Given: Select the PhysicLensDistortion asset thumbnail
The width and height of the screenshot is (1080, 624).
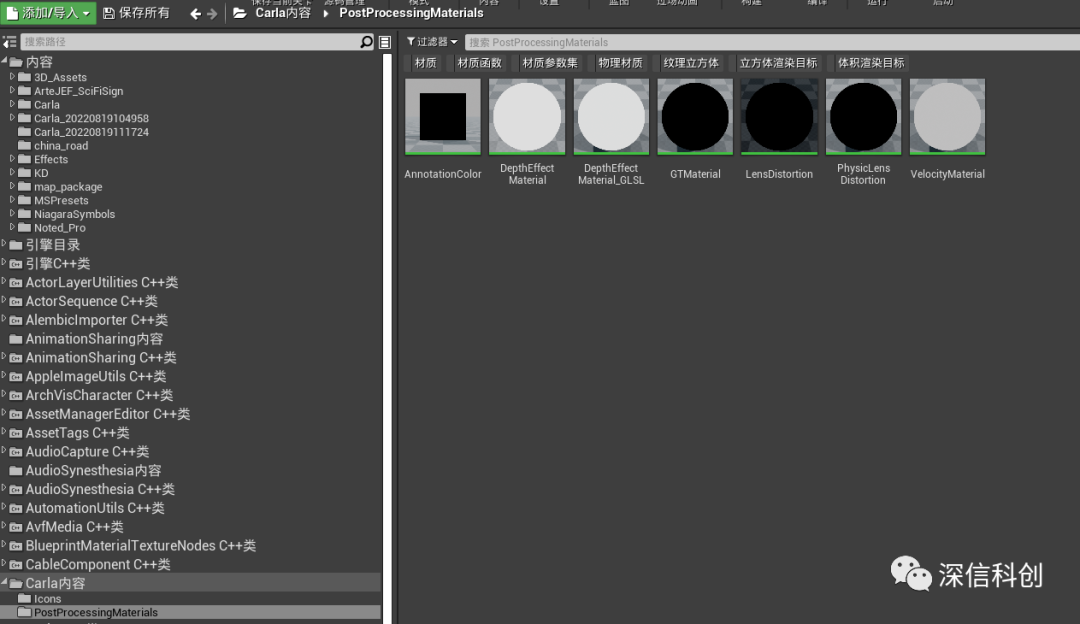Looking at the screenshot, I should coord(863,116).
